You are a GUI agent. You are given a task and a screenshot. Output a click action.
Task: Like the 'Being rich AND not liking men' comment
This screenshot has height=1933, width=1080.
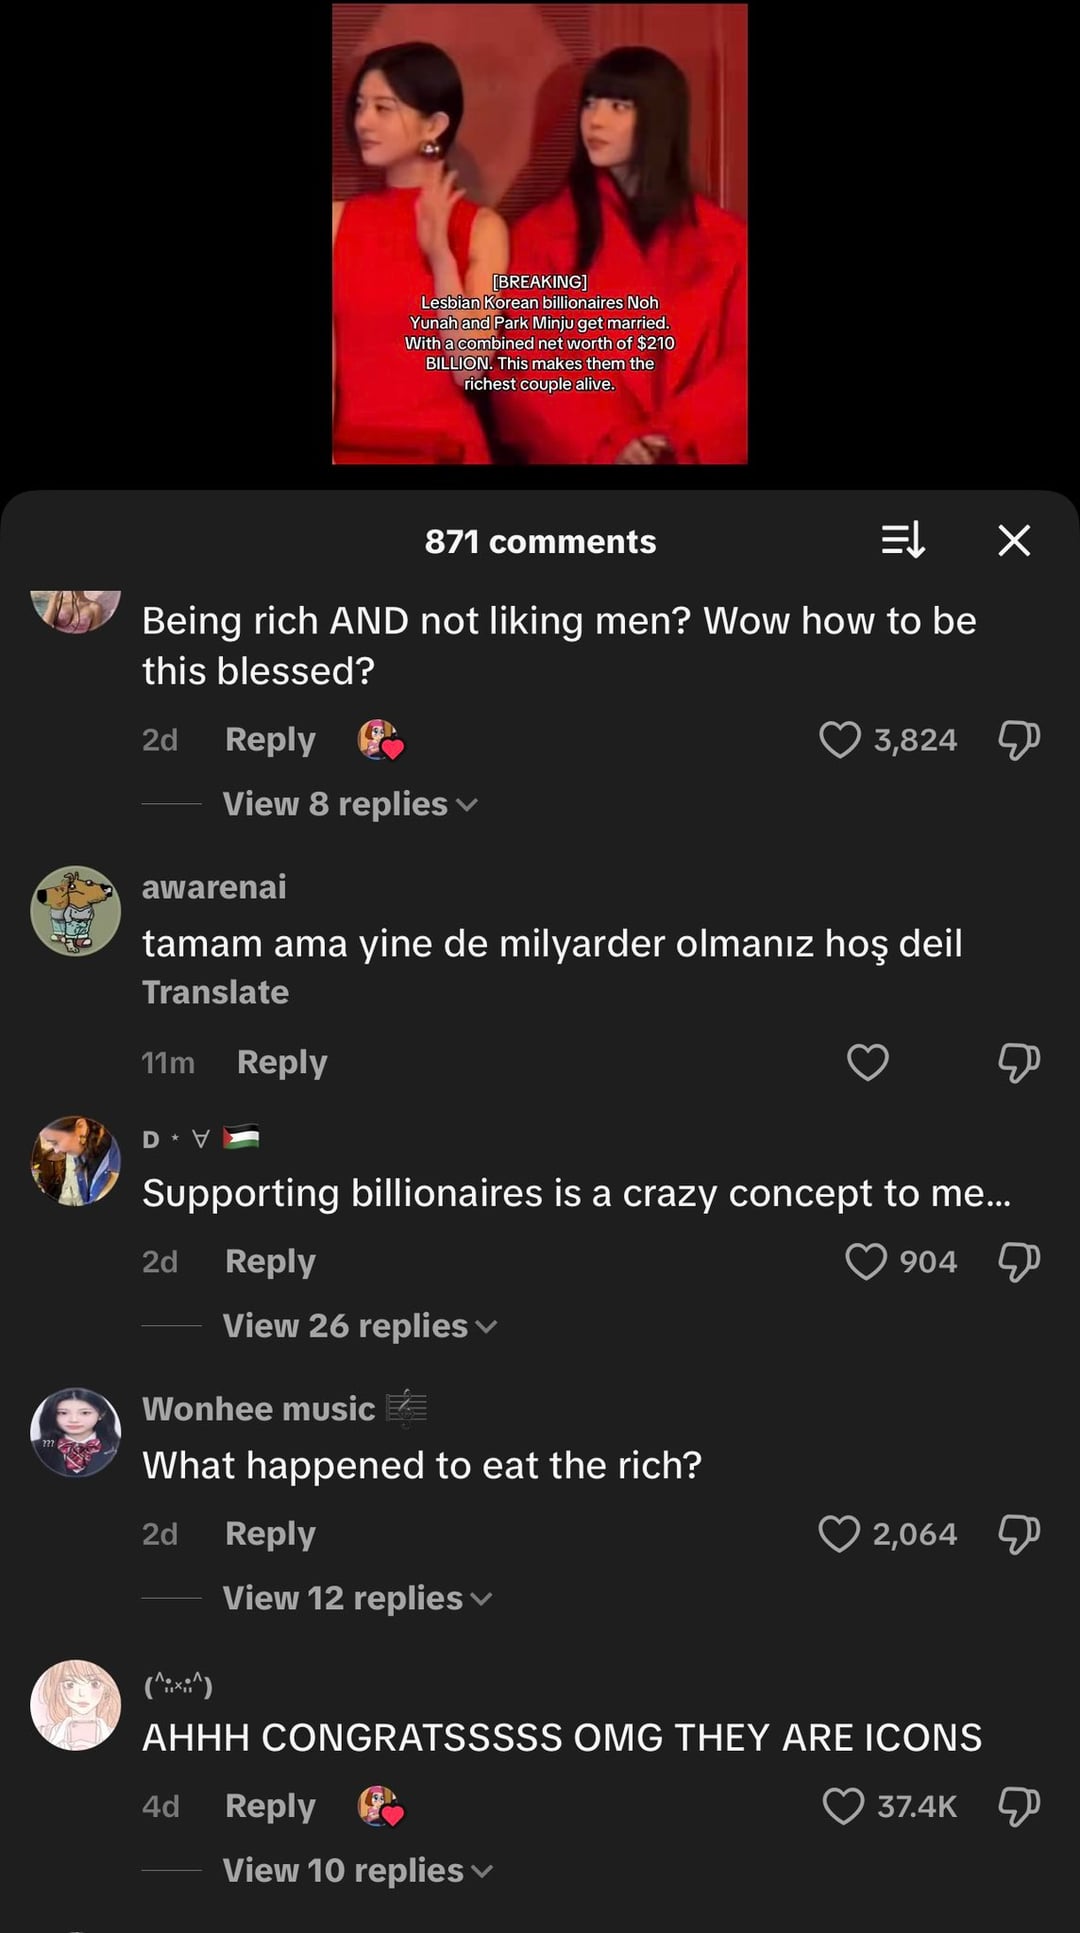[x=840, y=740]
